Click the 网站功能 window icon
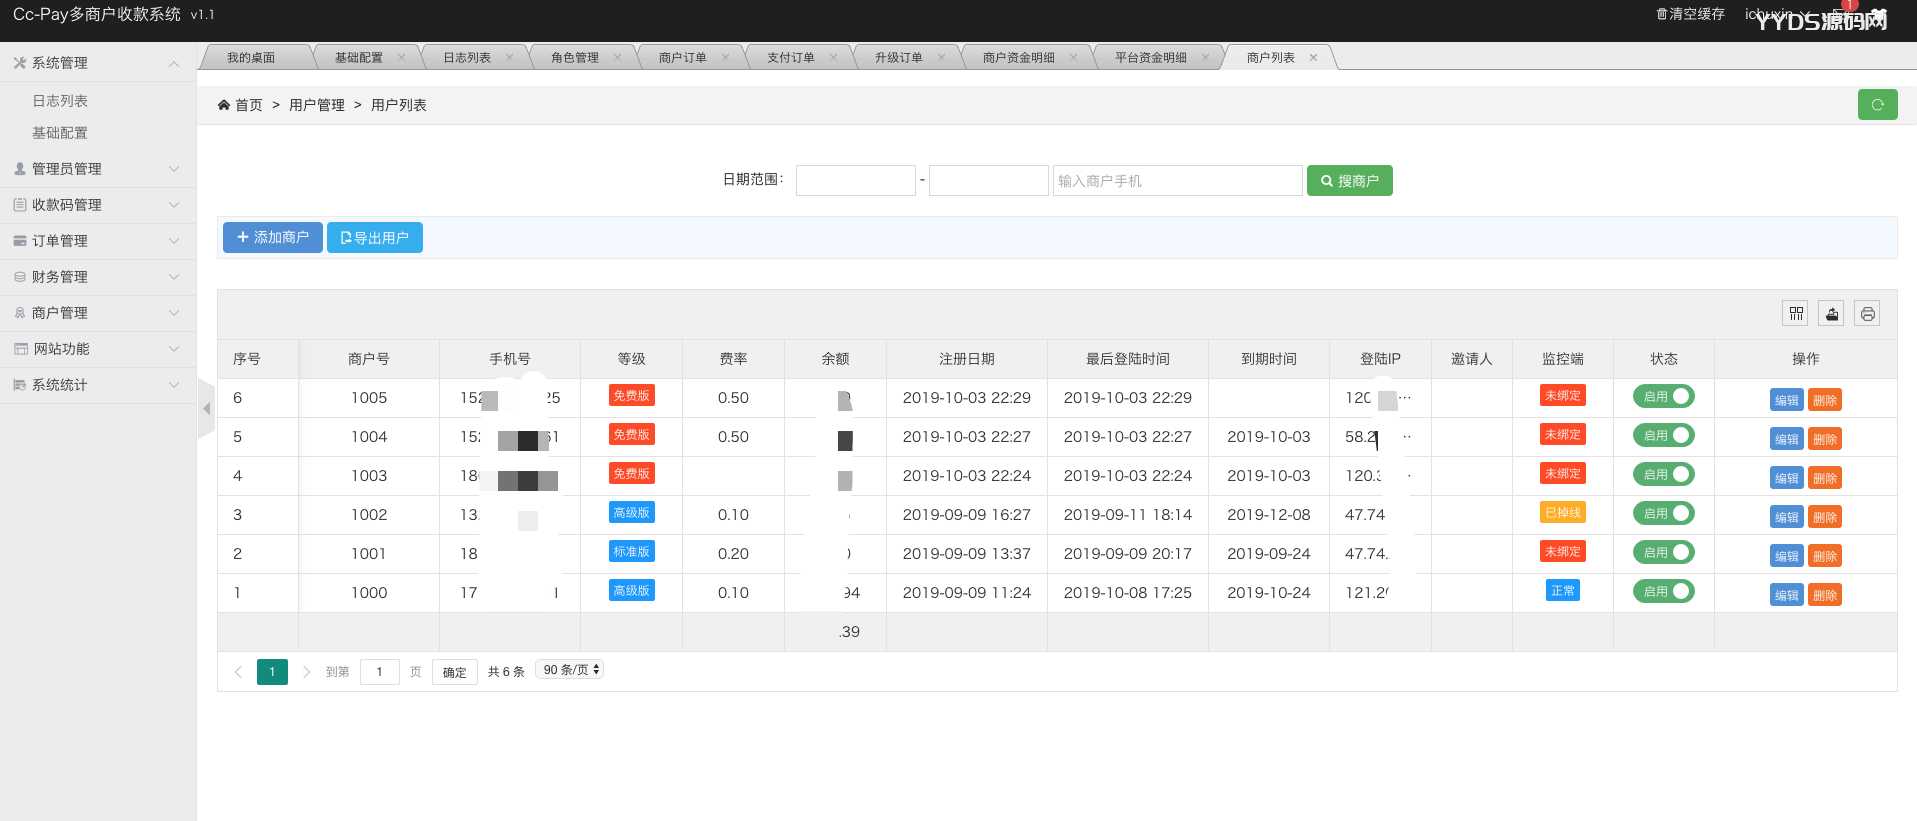This screenshot has height=821, width=1917. coord(20,349)
